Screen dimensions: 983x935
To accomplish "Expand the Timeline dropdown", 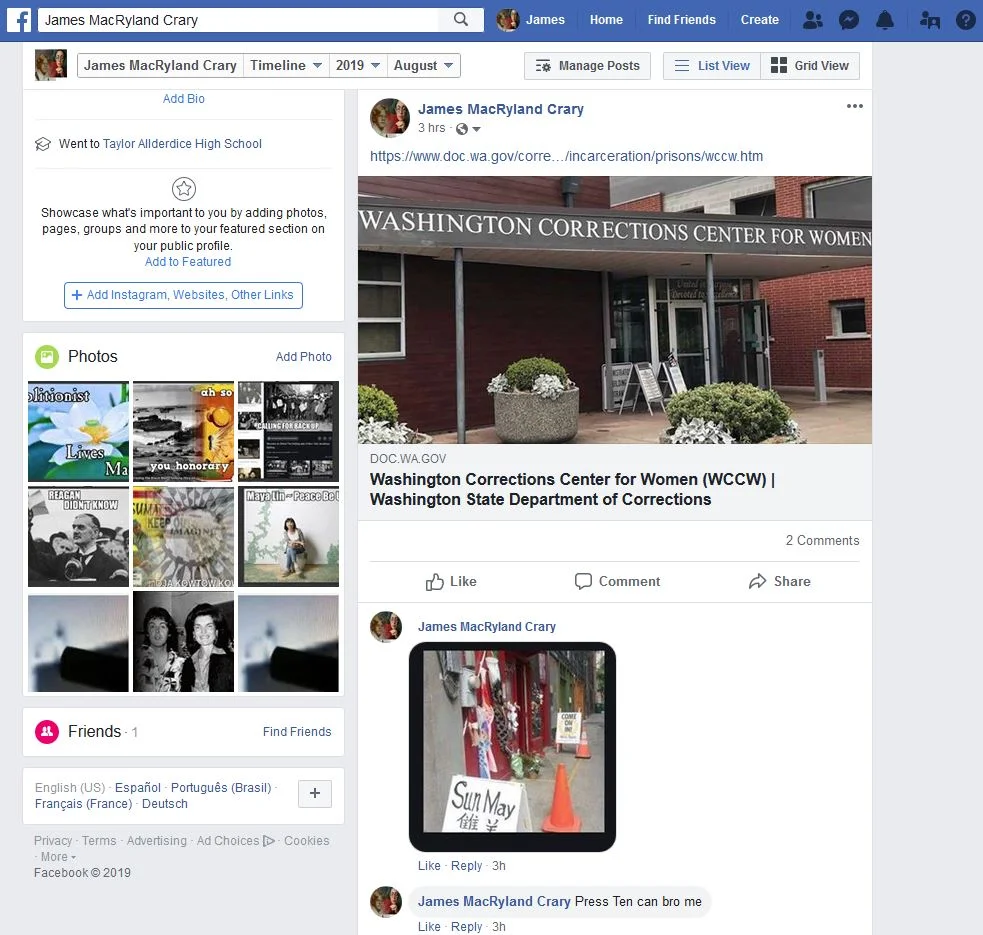I will click(286, 65).
